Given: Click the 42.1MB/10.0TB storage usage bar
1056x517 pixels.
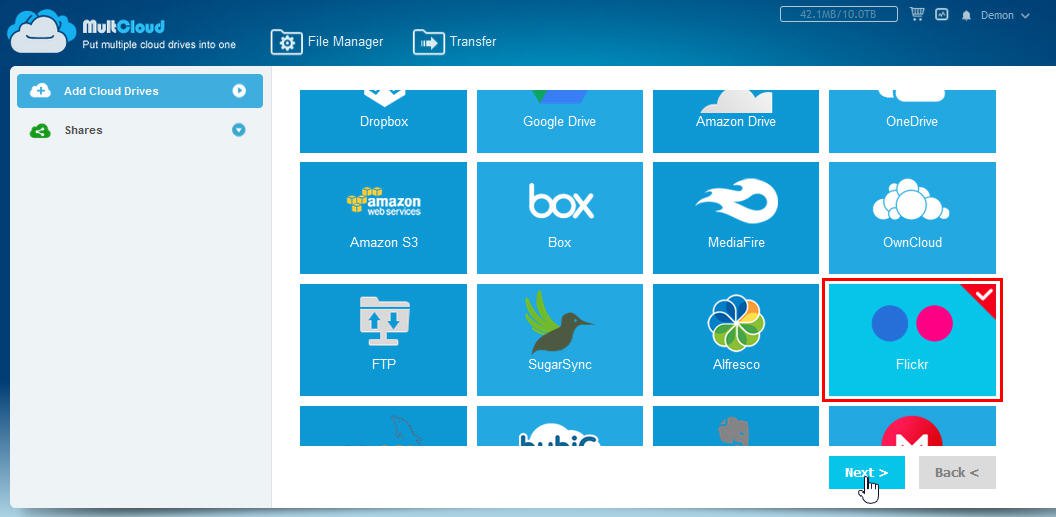Looking at the screenshot, I should [x=838, y=14].
